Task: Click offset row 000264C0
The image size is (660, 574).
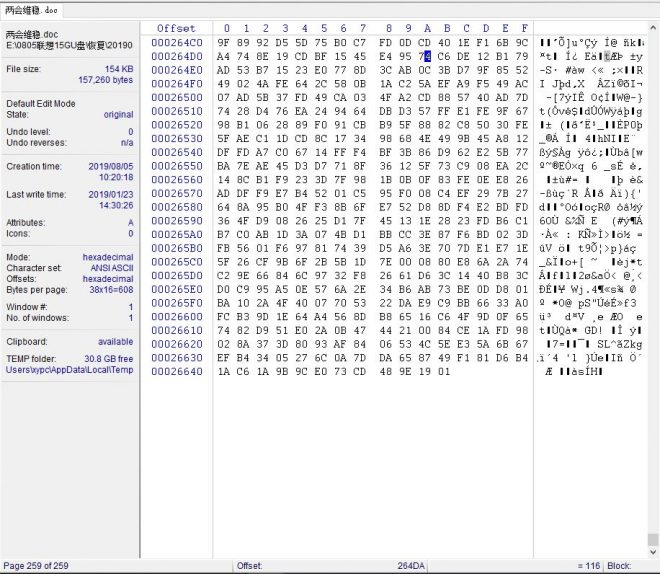Action: (x=176, y=43)
